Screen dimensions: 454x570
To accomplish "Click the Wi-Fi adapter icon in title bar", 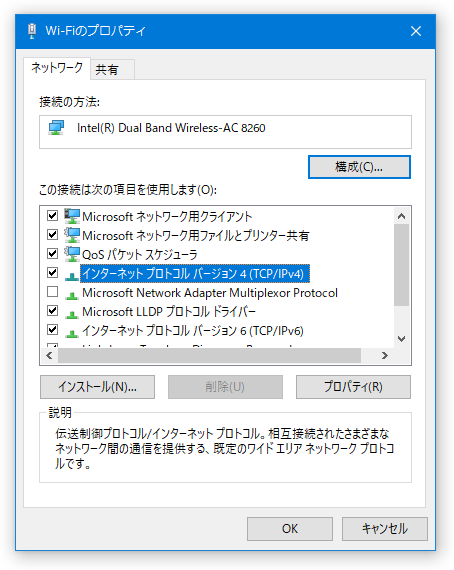I will tap(32, 31).
